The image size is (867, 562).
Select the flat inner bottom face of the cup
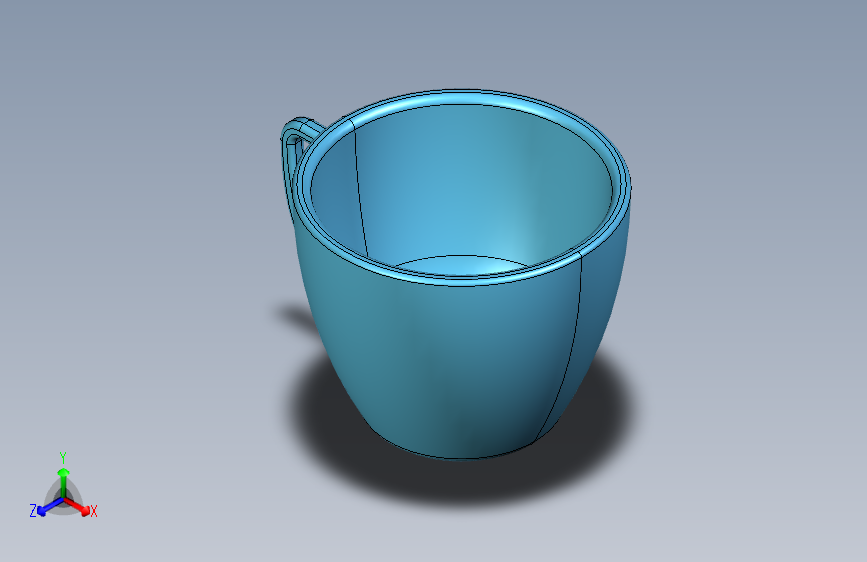coord(463,264)
